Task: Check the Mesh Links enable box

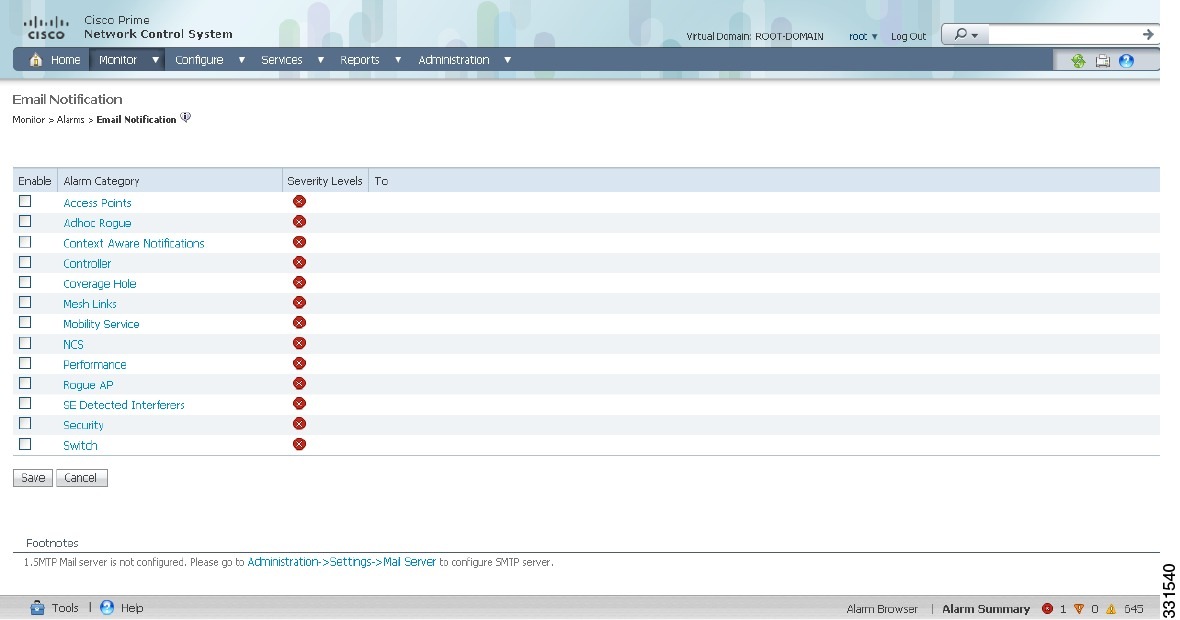Action: [x=25, y=302]
